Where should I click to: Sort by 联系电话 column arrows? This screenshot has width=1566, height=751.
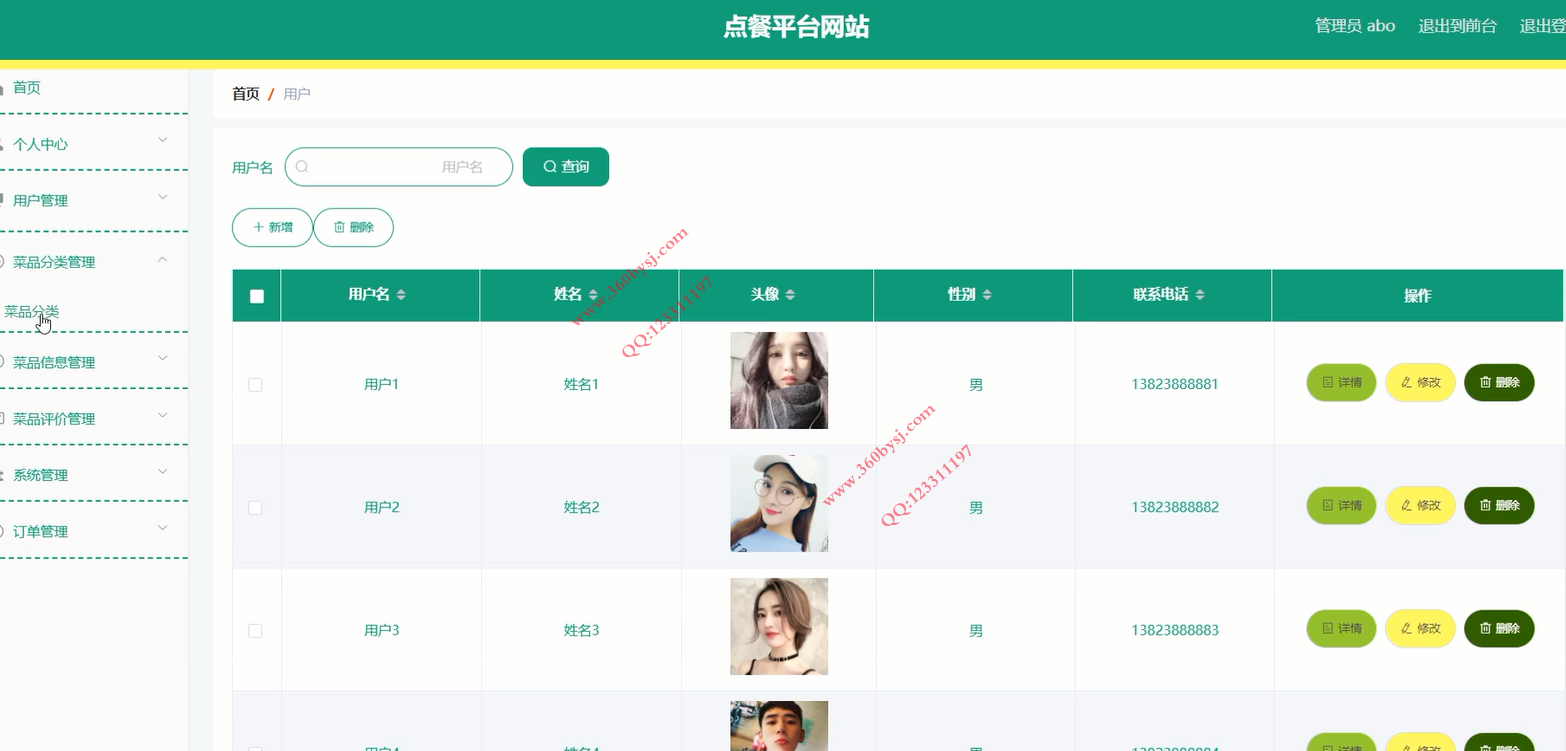point(1200,295)
